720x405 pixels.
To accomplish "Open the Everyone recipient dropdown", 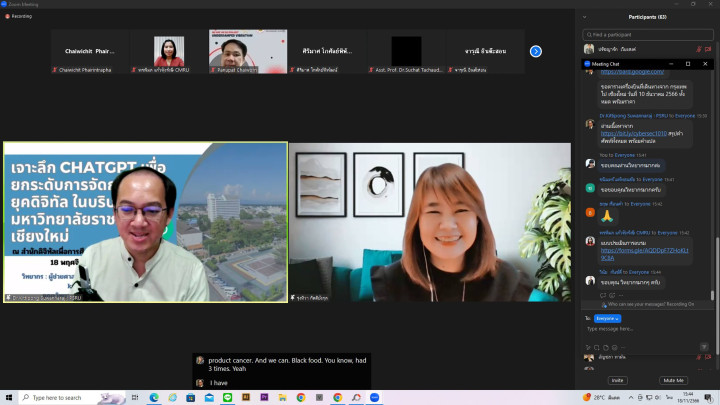I will pos(607,318).
